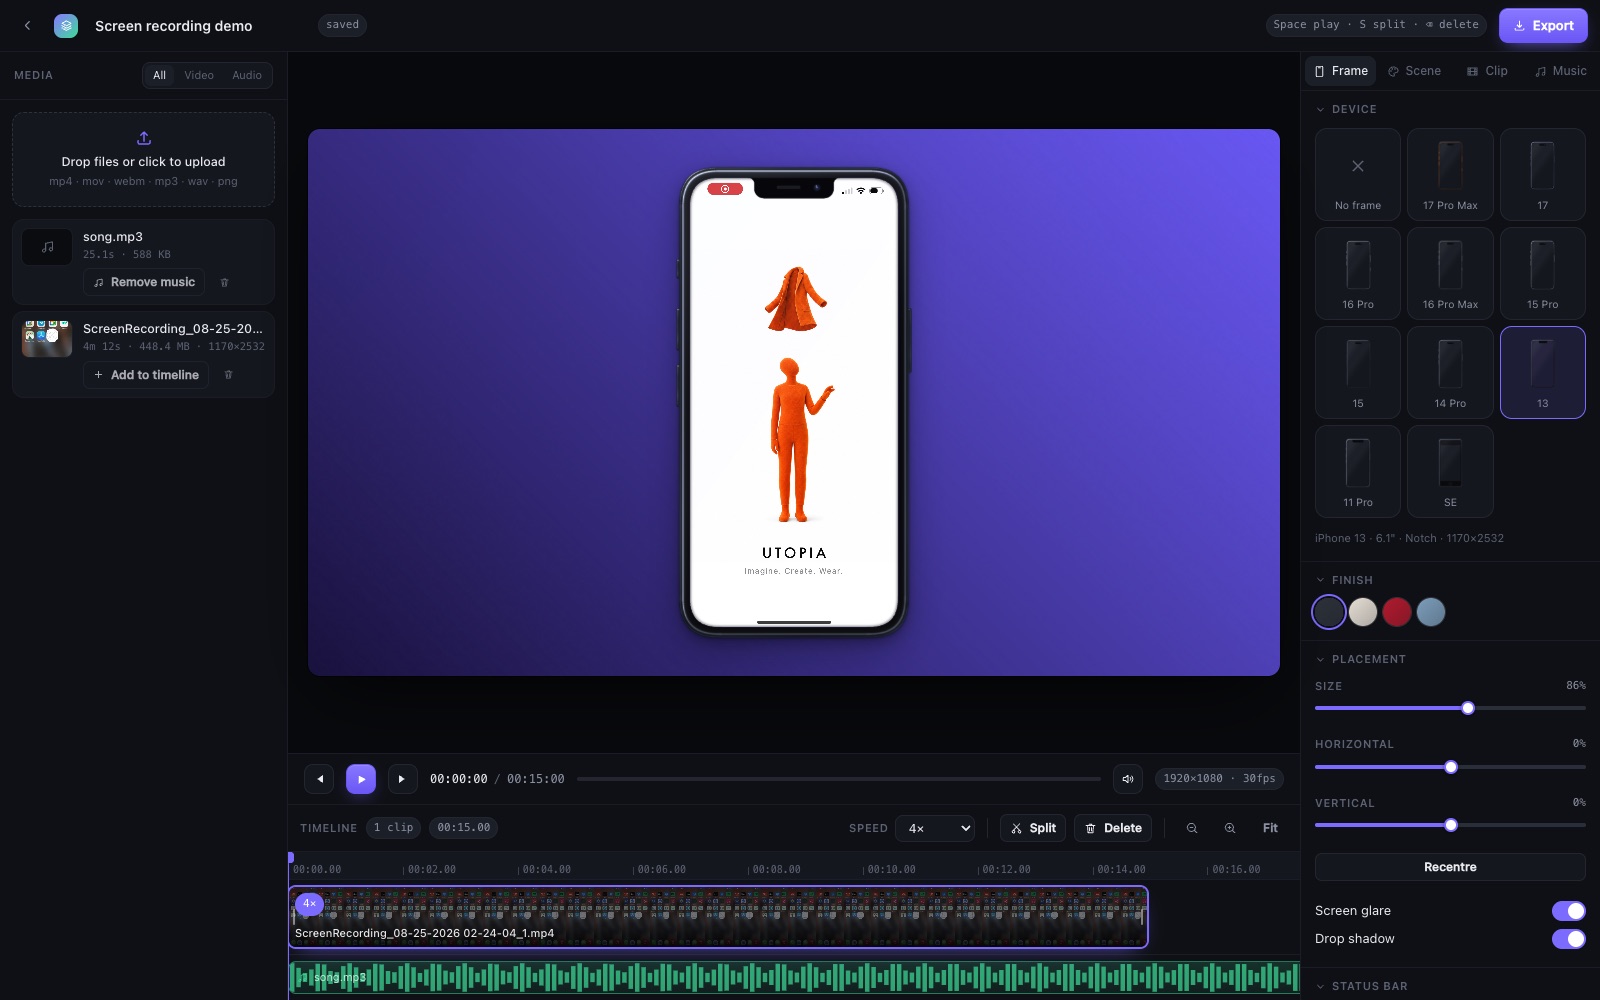Delete the selected clip with Delete button
Viewport: 1600px width, 1000px height.
pos(1113,828)
